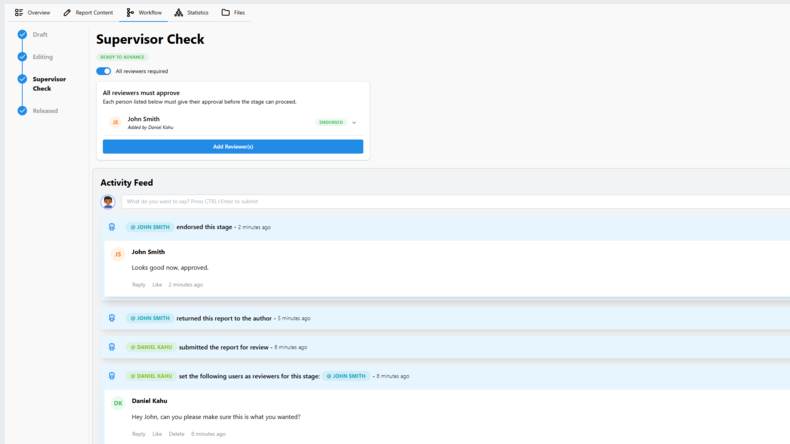This screenshot has width=790, height=444.
Task: Click the READY TO ADVANCE badge
Action: pyautogui.click(x=122, y=57)
